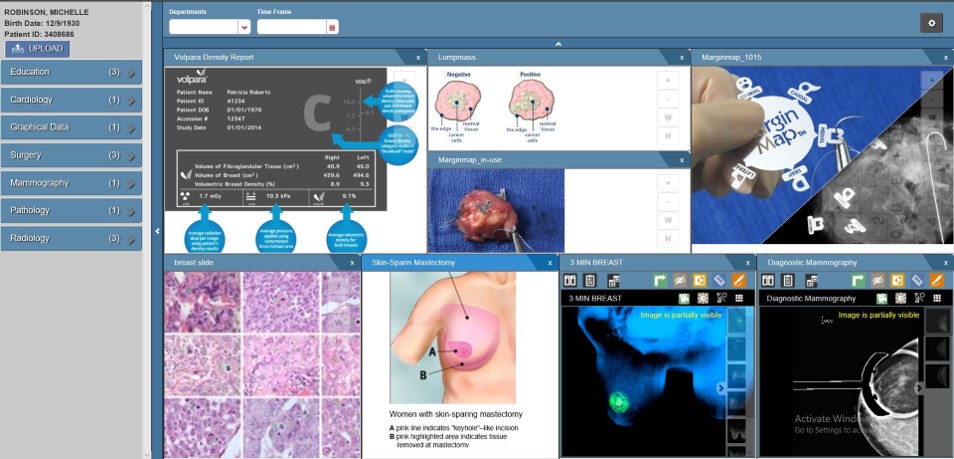Click the scissors icon in Diagnostic Mammography viewer
This screenshot has width=954, height=459.
(x=920, y=298)
